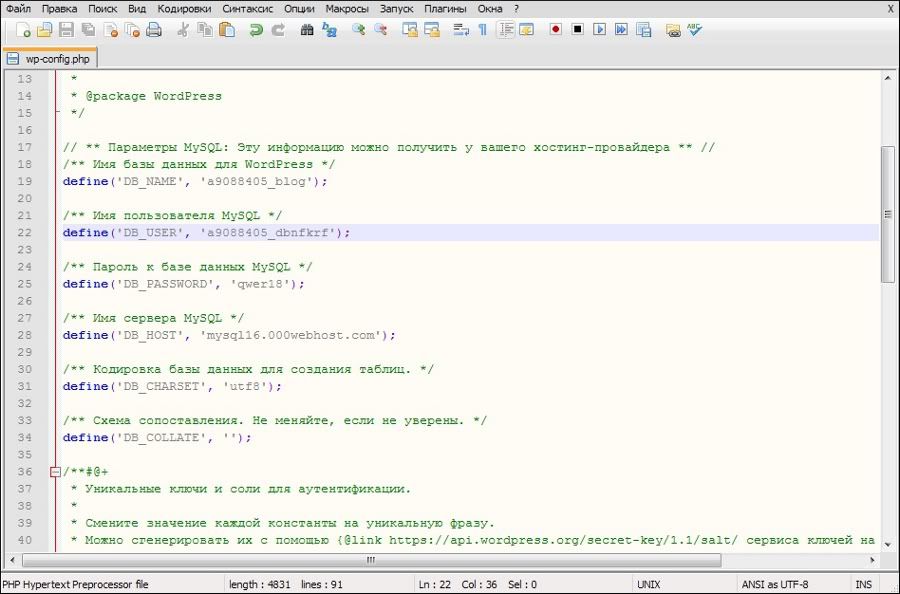Click the Cut scissors icon
Image resolution: width=900 pixels, height=594 pixels.
tap(183, 30)
